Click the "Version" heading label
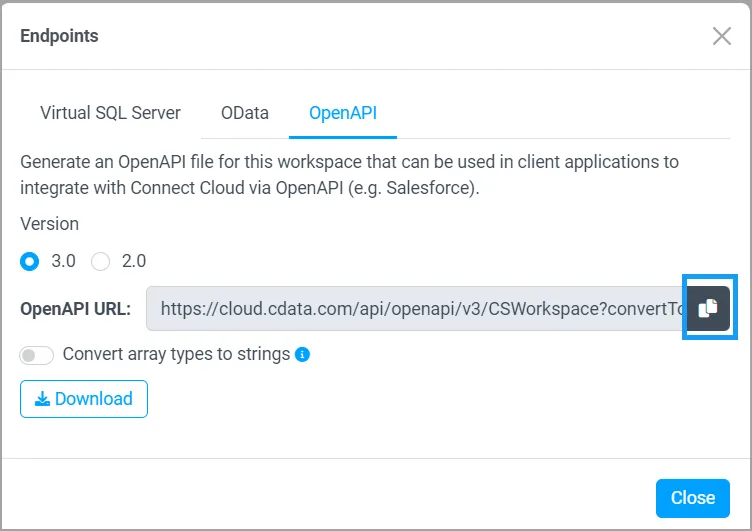Viewport: 752px width, 531px height. tap(49, 224)
